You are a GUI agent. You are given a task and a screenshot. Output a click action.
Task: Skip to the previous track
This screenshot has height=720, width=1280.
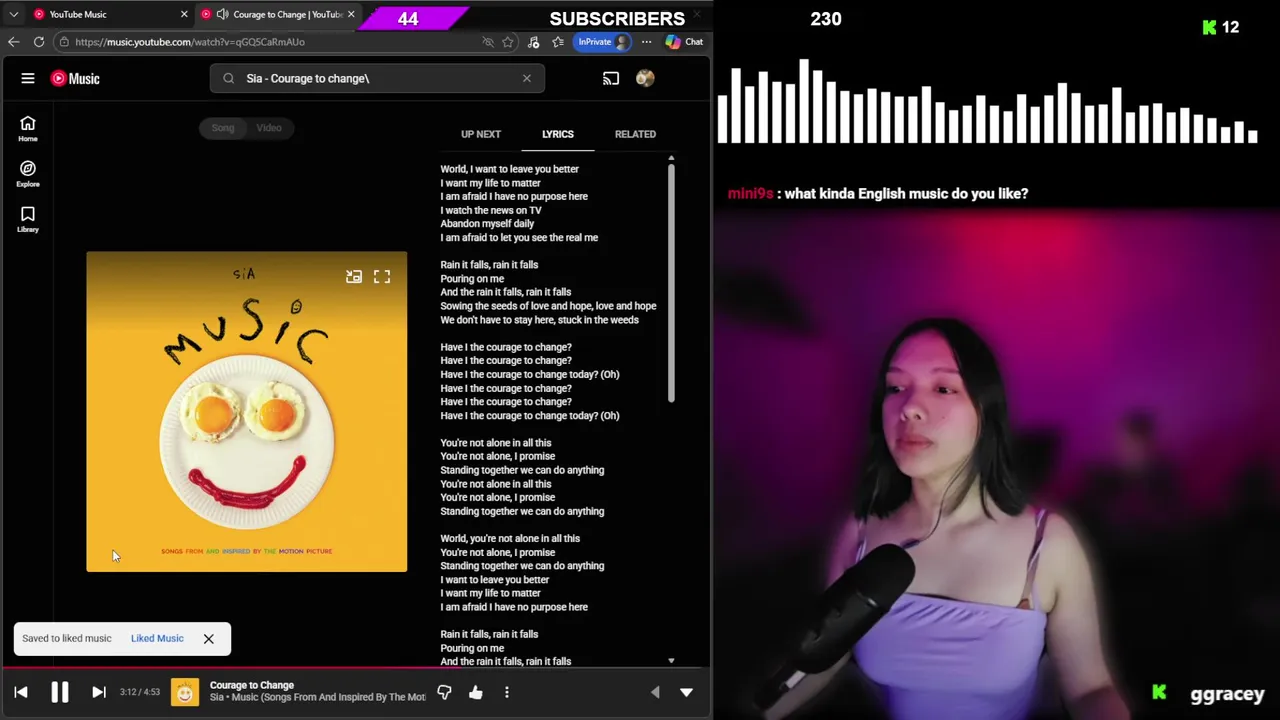pyautogui.click(x=21, y=692)
